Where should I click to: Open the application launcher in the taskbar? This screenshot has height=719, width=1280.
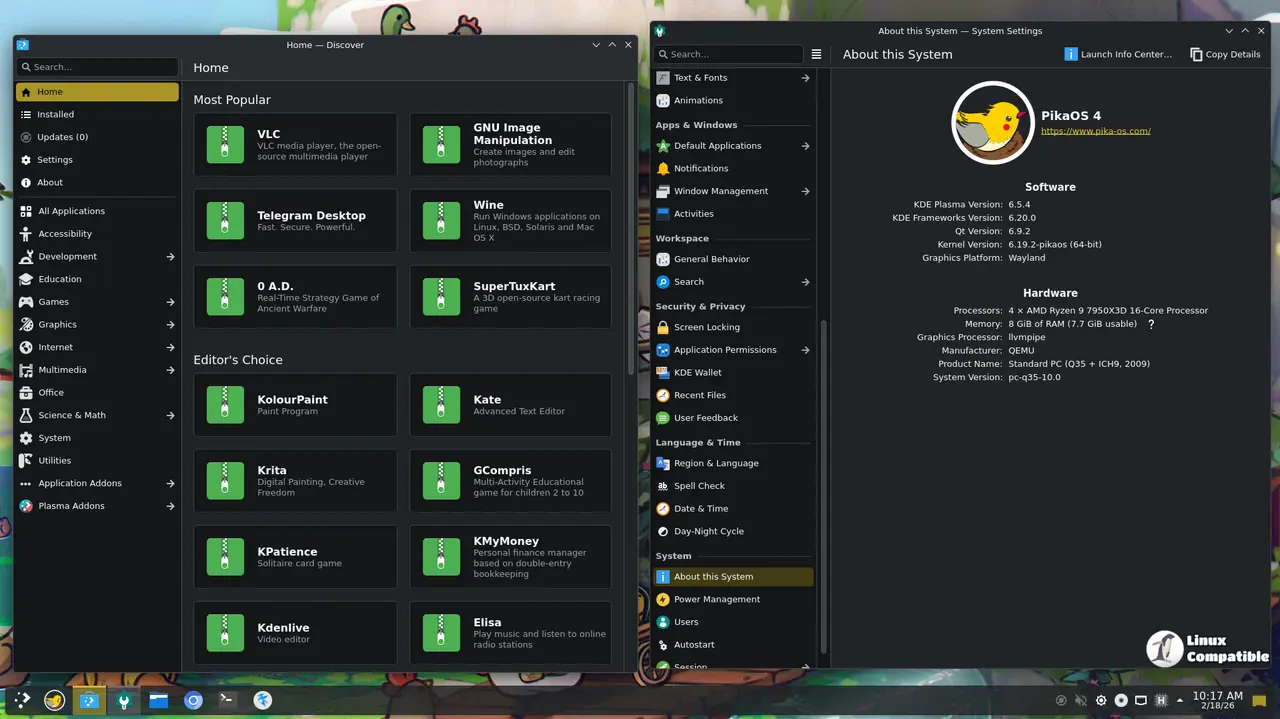(21, 700)
